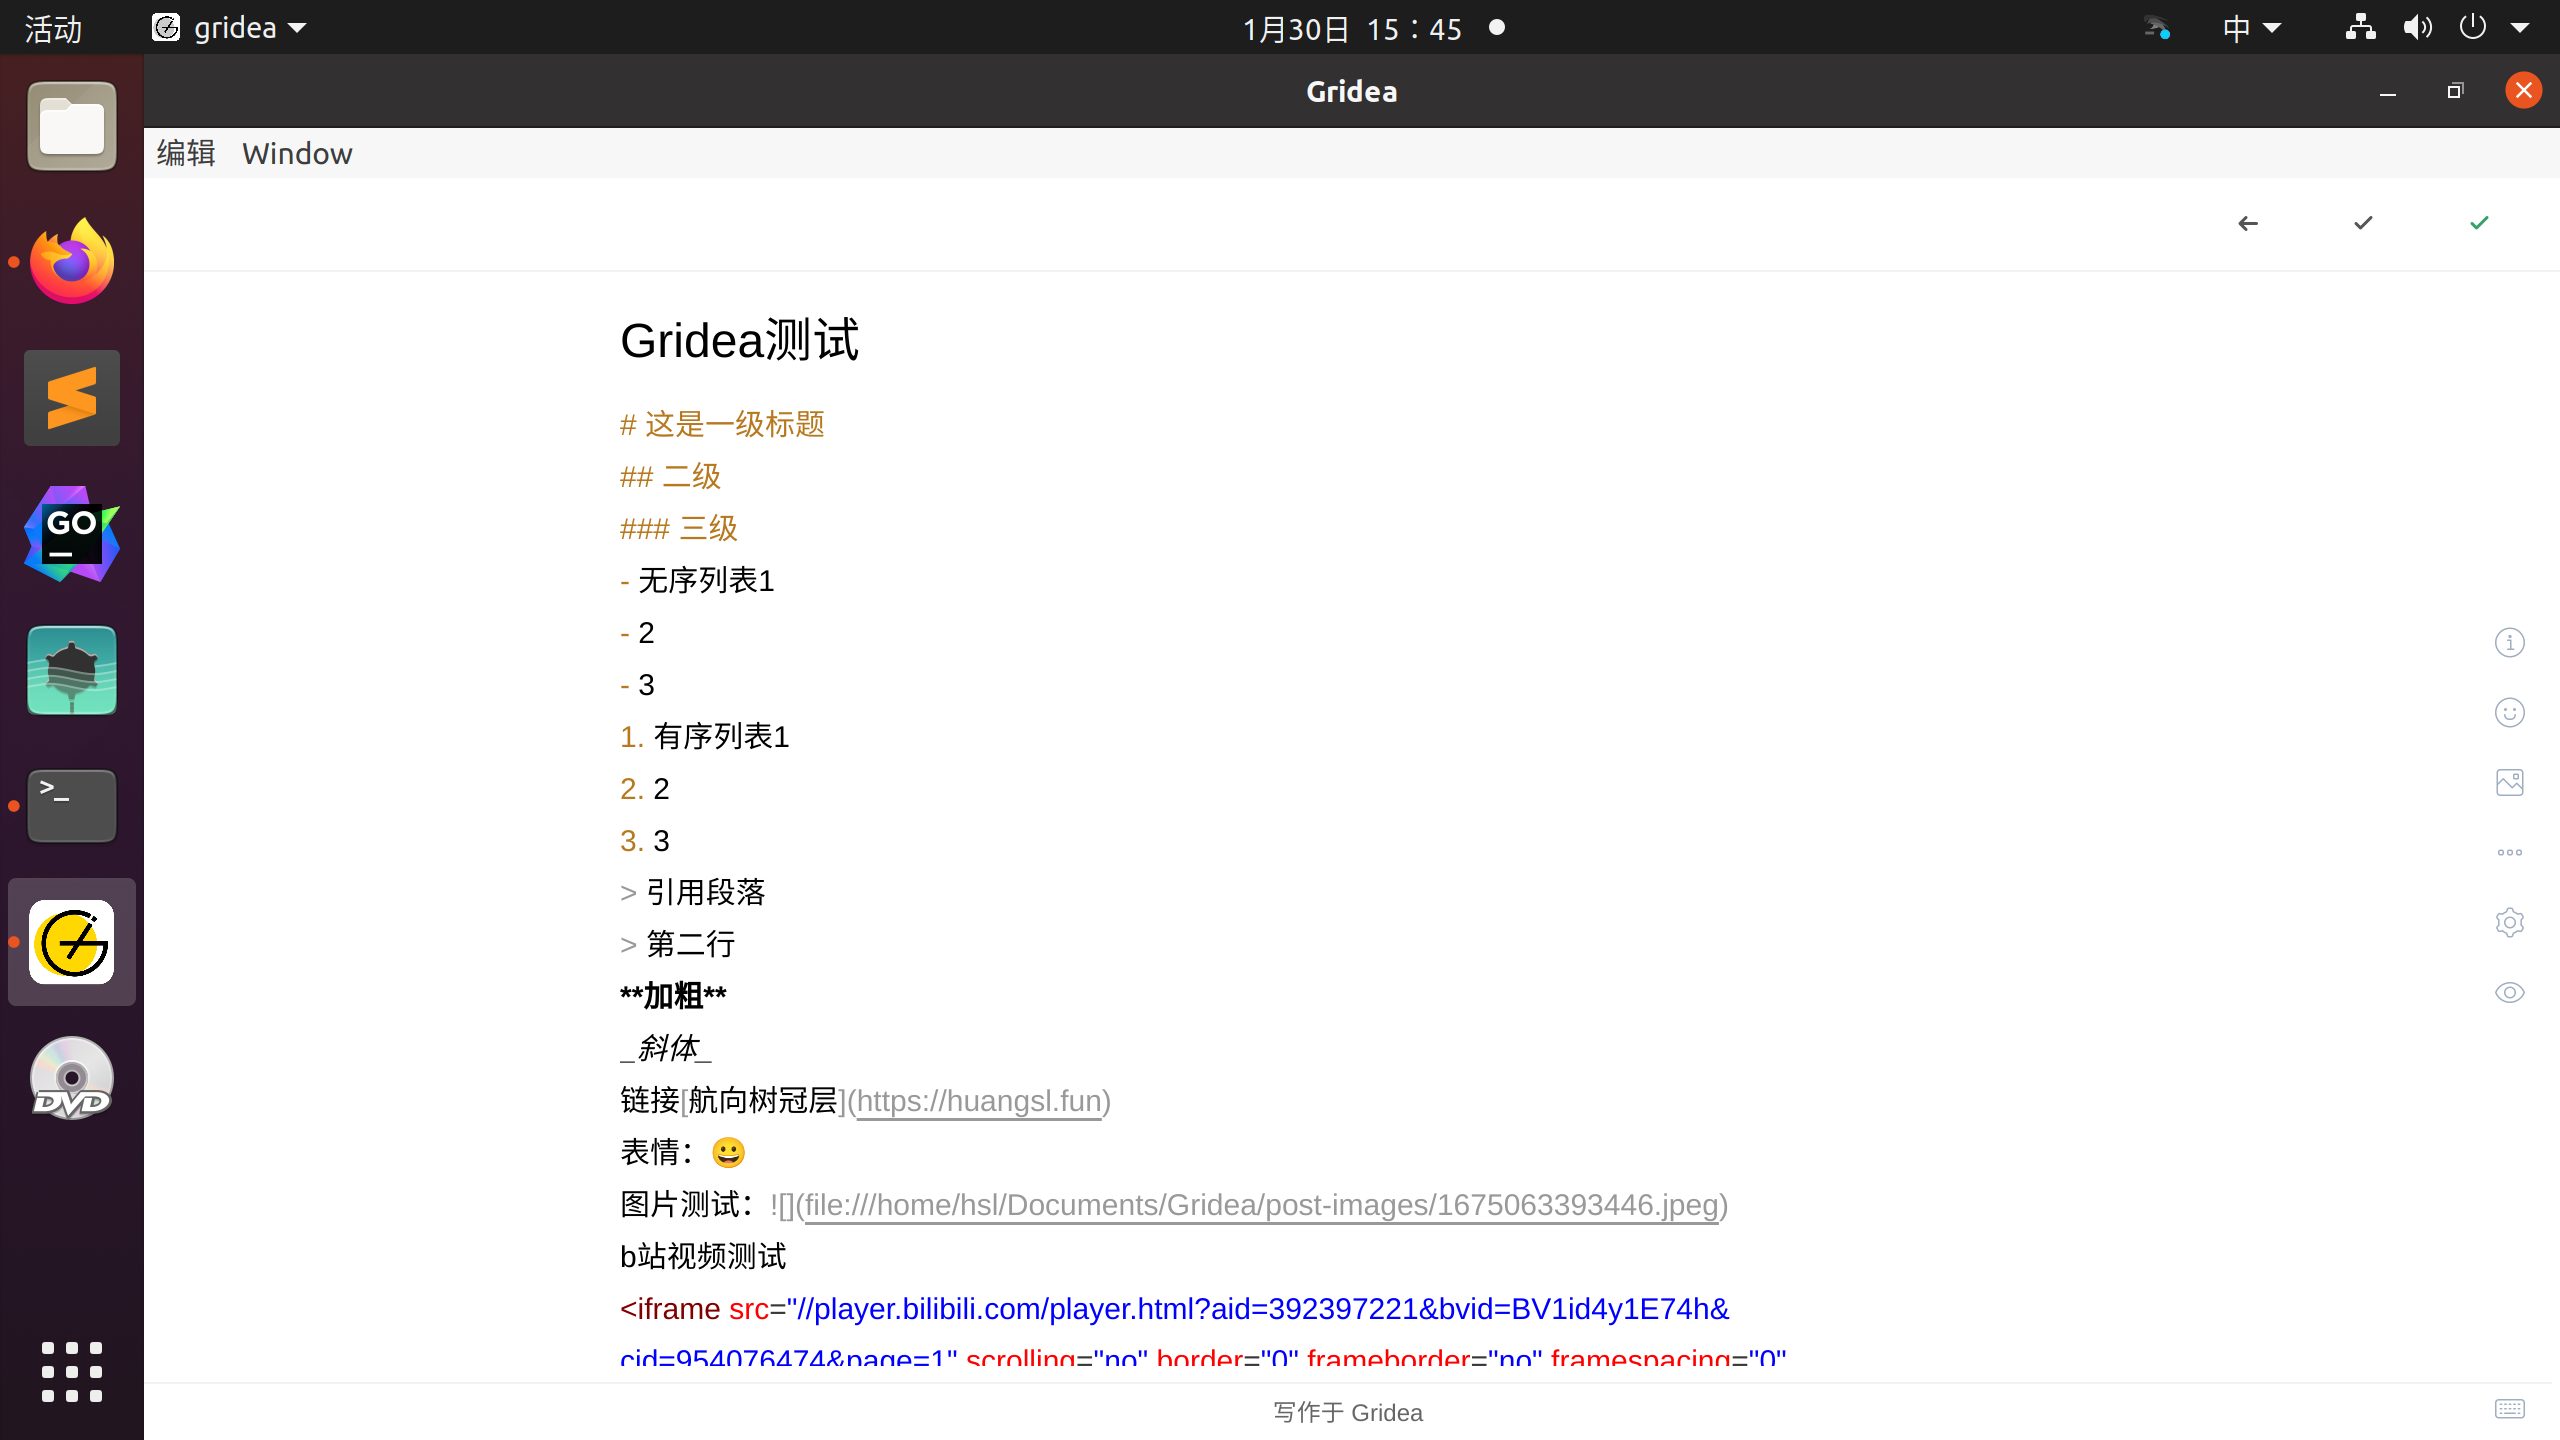Image resolution: width=2560 pixels, height=1440 pixels.
Task: Open the Terminal from the dock
Action: [x=71, y=805]
